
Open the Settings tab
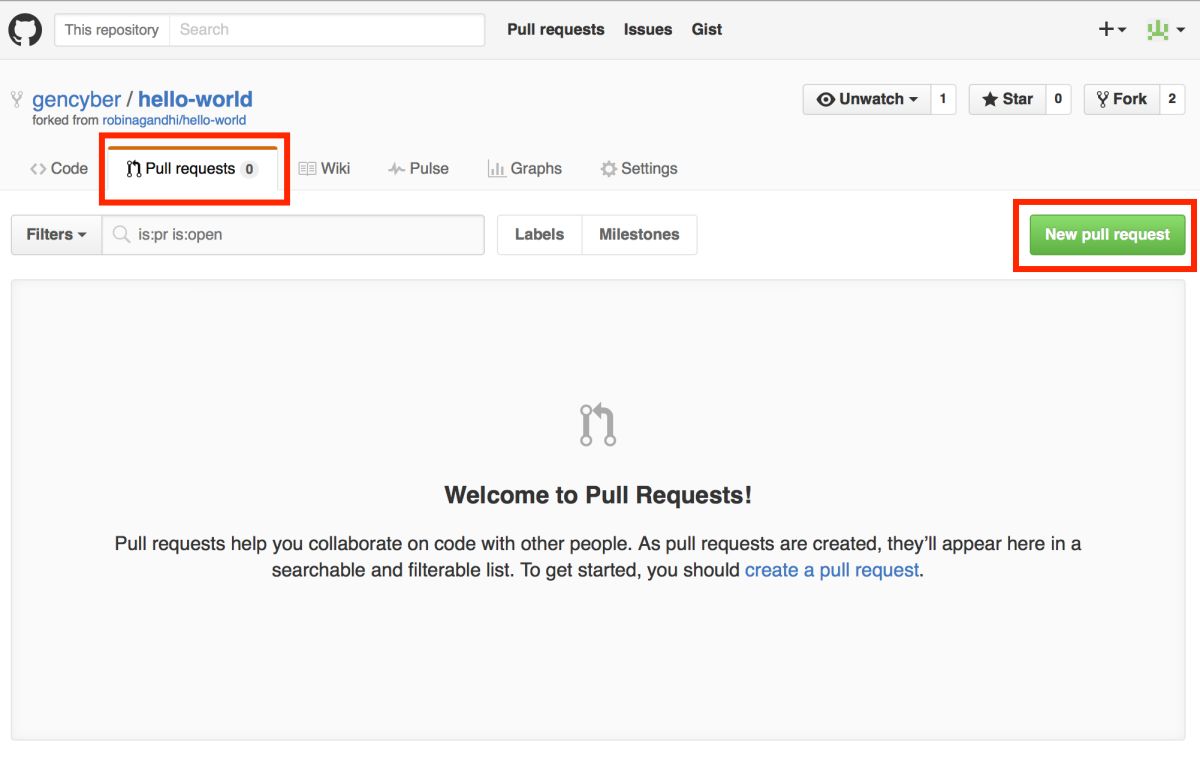(639, 169)
